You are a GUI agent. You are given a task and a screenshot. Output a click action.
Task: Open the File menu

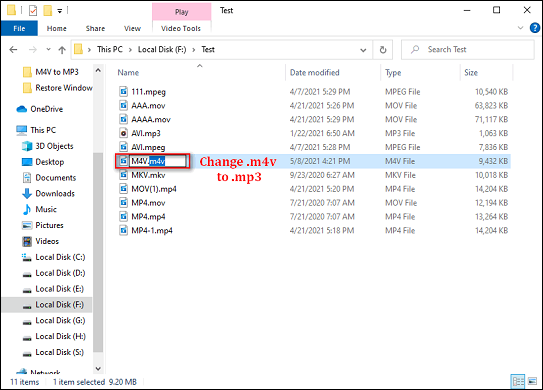[x=19, y=28]
